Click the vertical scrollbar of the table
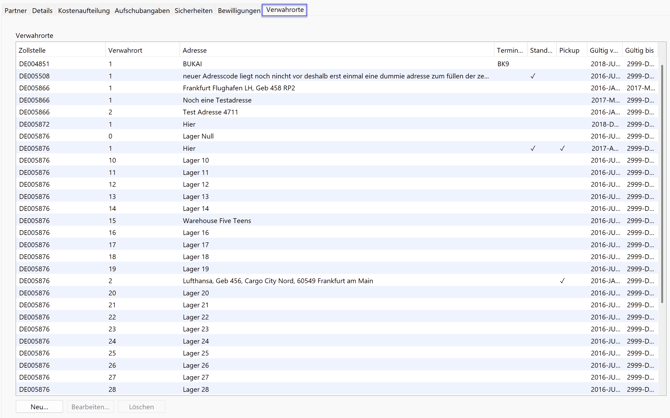The image size is (670, 418). [661, 180]
